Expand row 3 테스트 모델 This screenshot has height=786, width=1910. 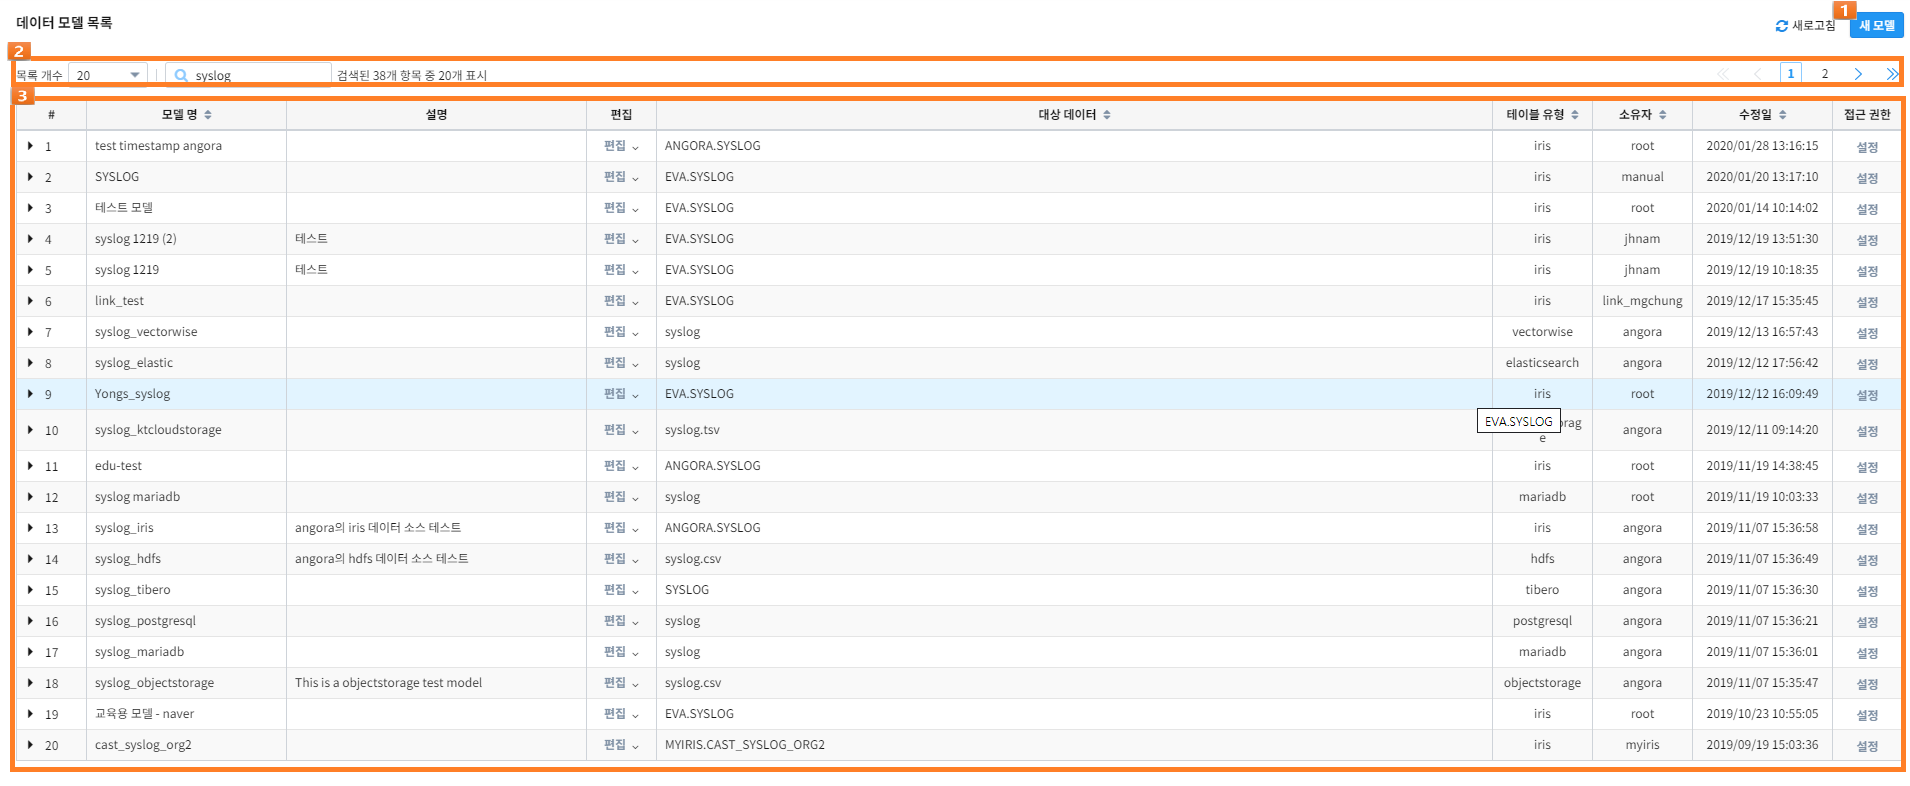pos(30,208)
